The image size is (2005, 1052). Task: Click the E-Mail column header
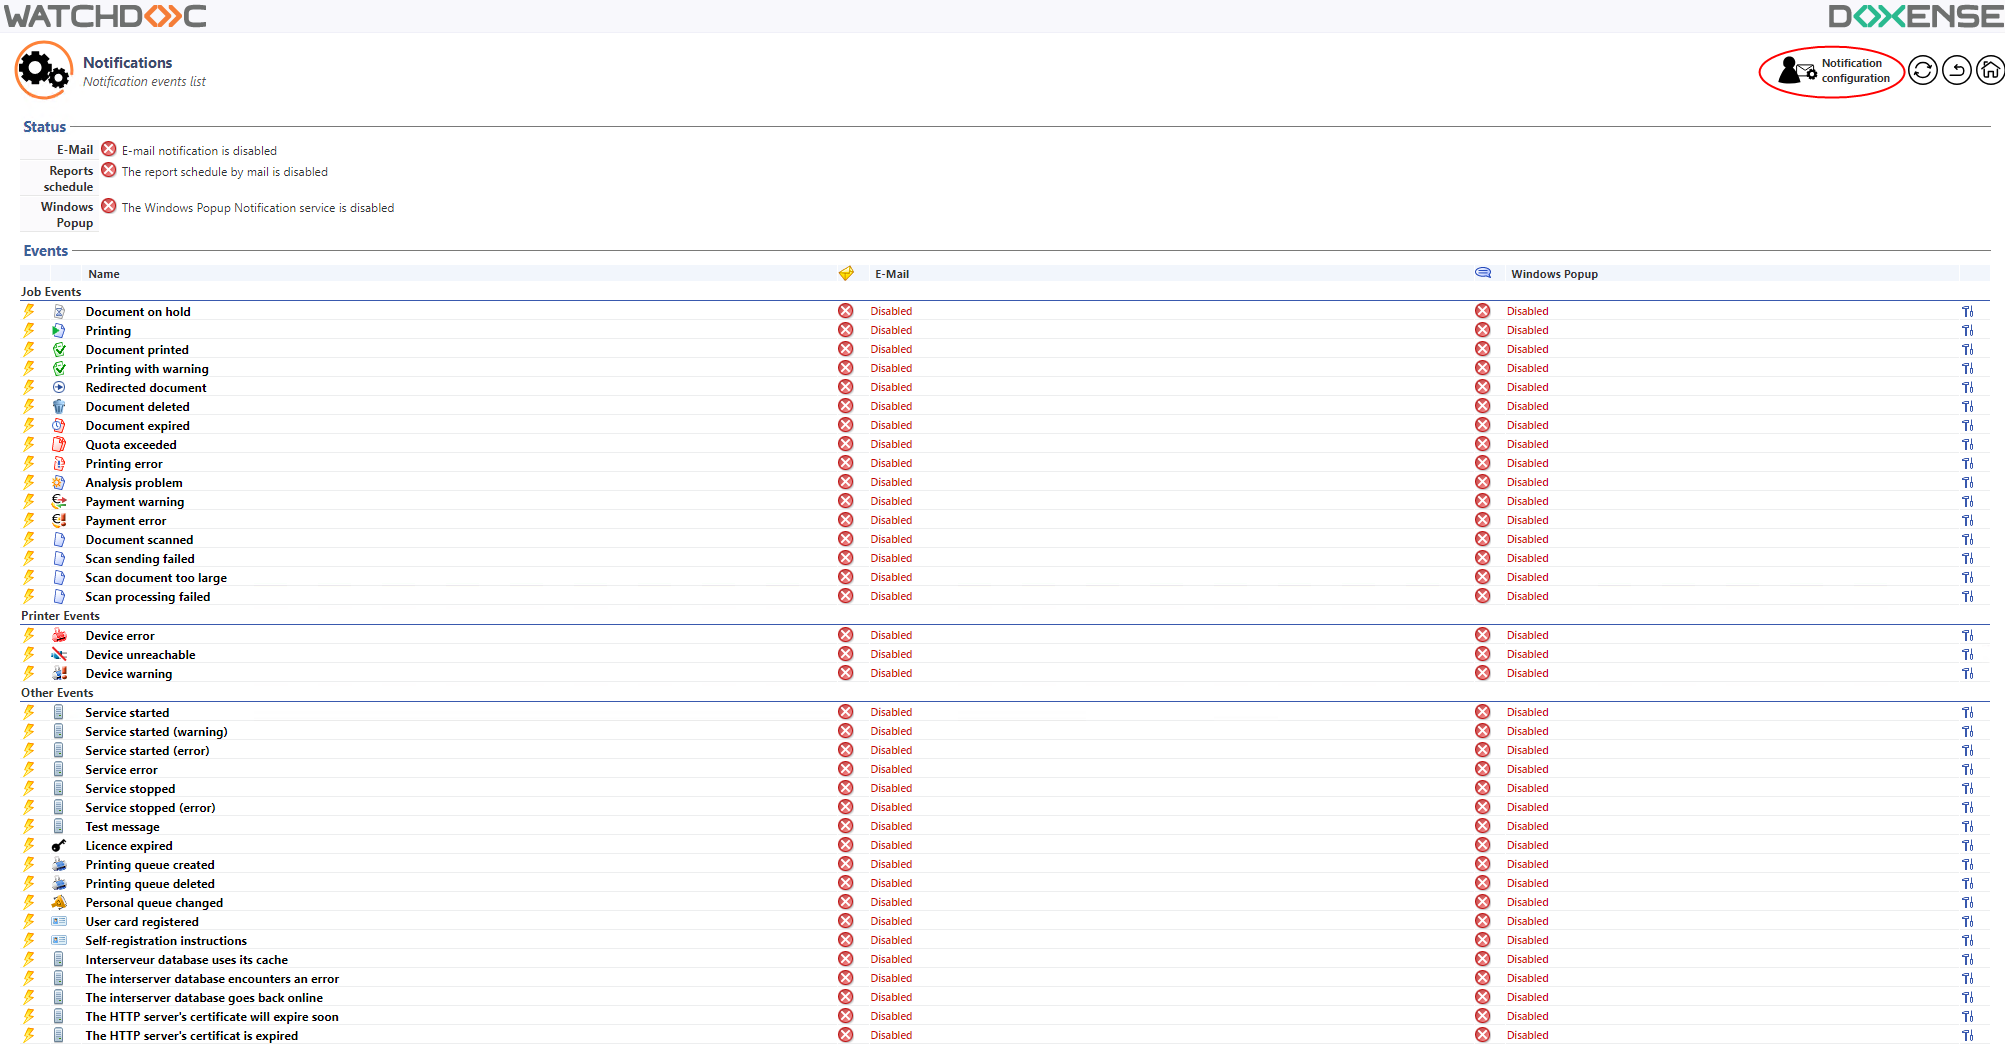(892, 274)
